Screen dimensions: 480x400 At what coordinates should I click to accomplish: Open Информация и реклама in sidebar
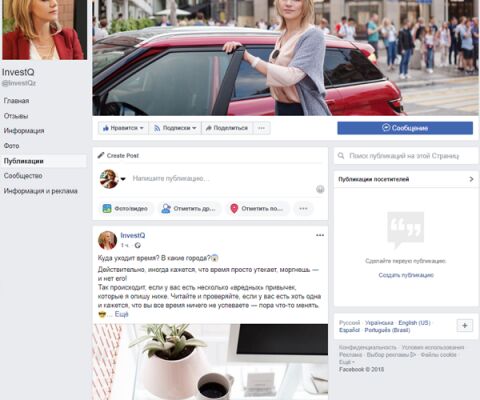[x=40, y=191]
